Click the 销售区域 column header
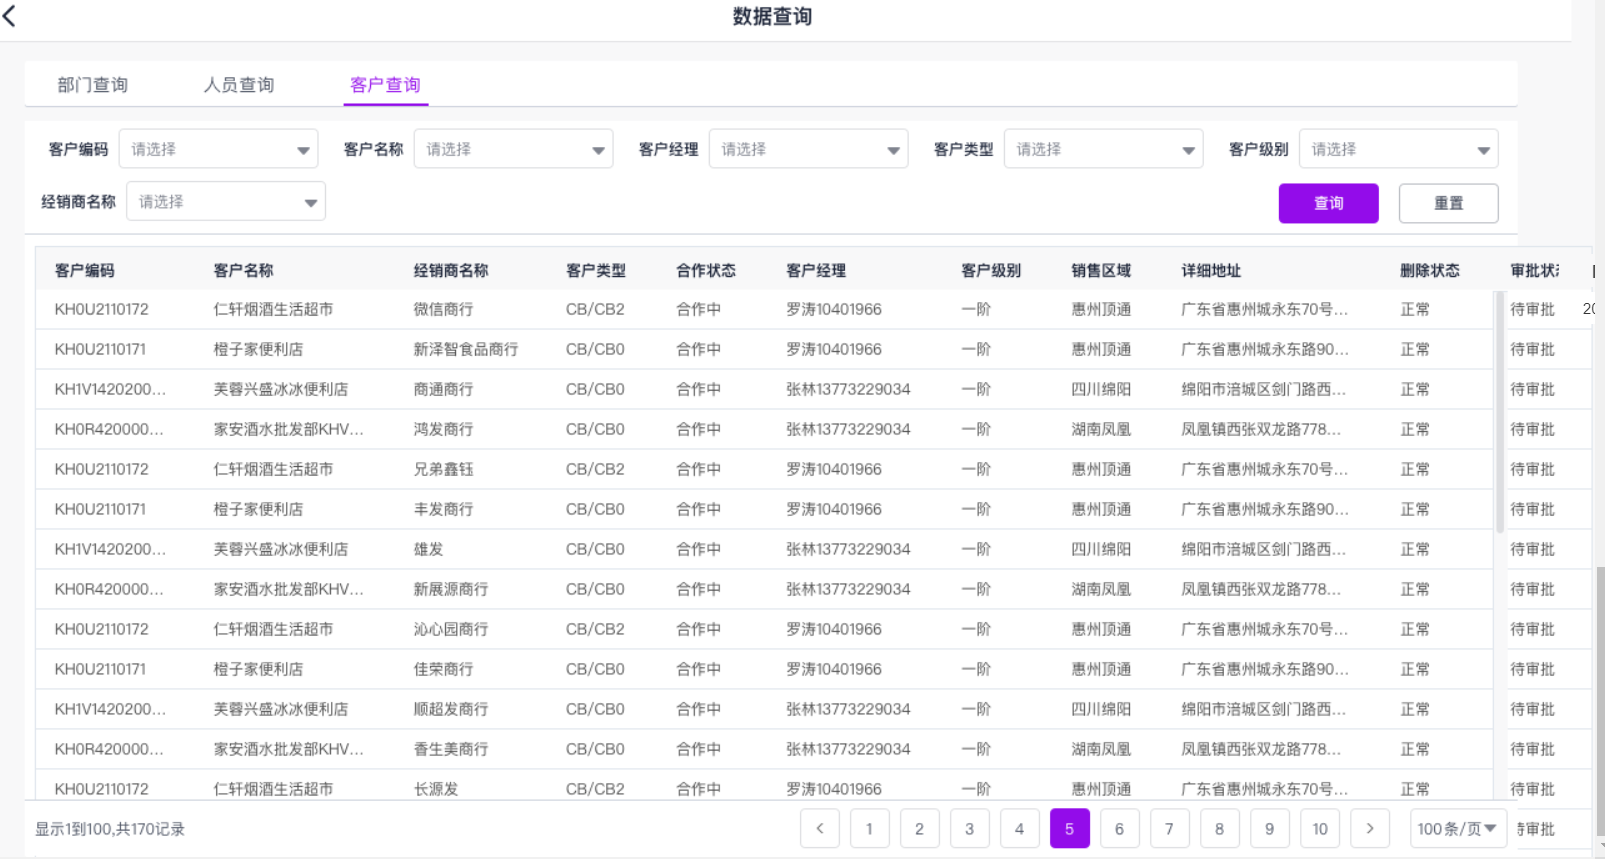The width and height of the screenshot is (1605, 859). pos(1101,270)
